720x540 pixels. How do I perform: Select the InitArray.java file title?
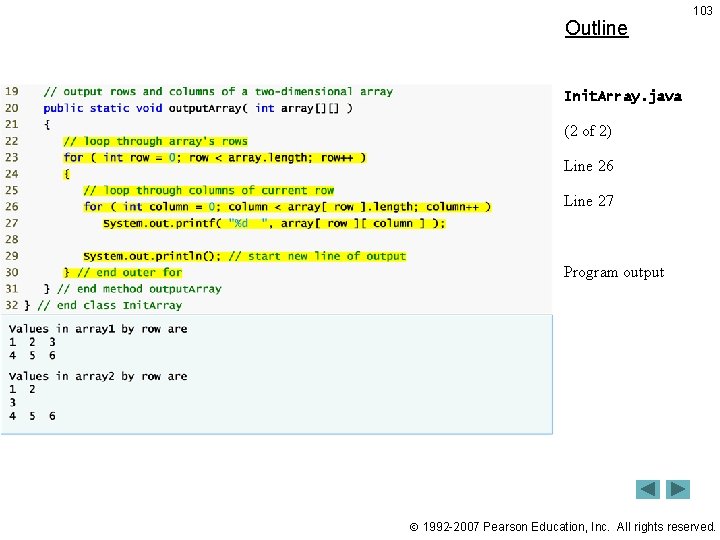pyautogui.click(x=623, y=96)
